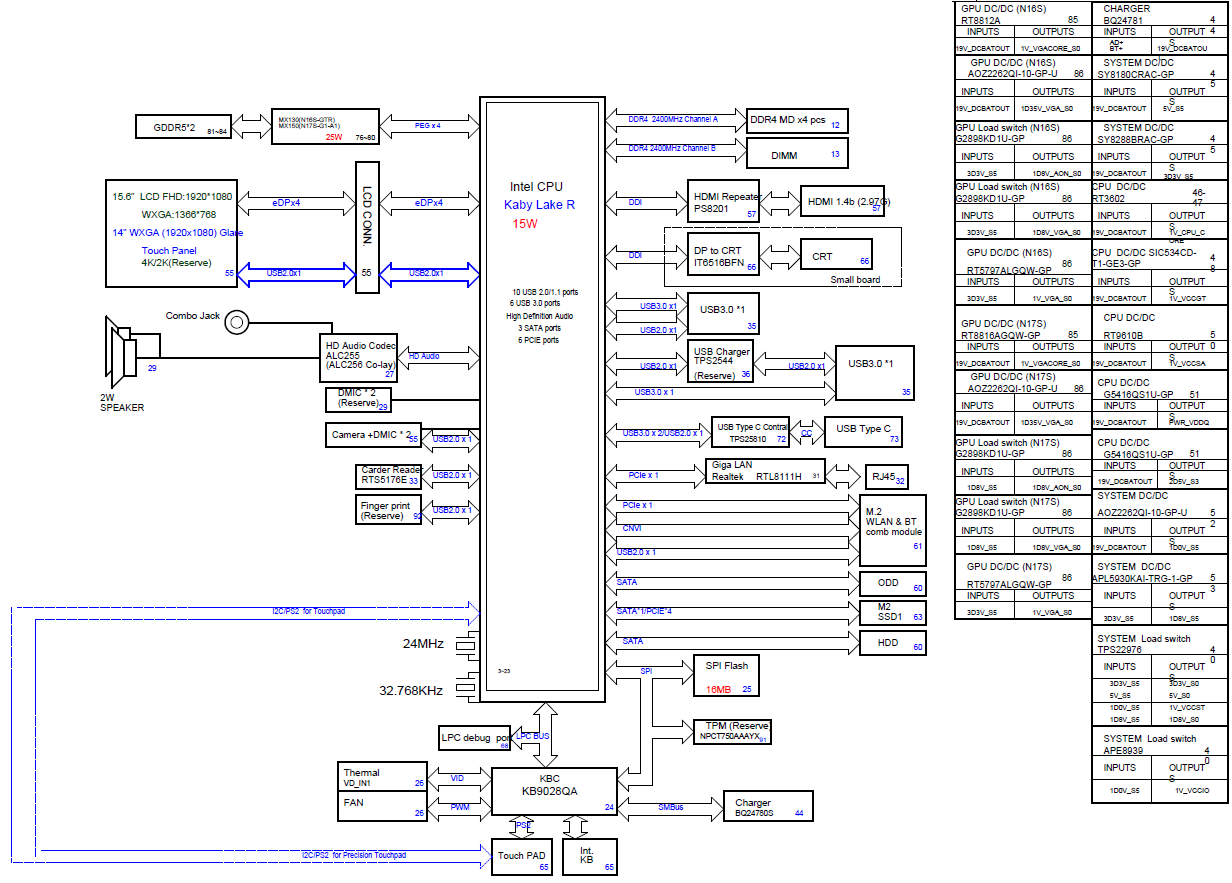Screen dimensions: 1232x883
Task: Select the DP to CRT IT6516BFN block
Action: click(x=724, y=255)
